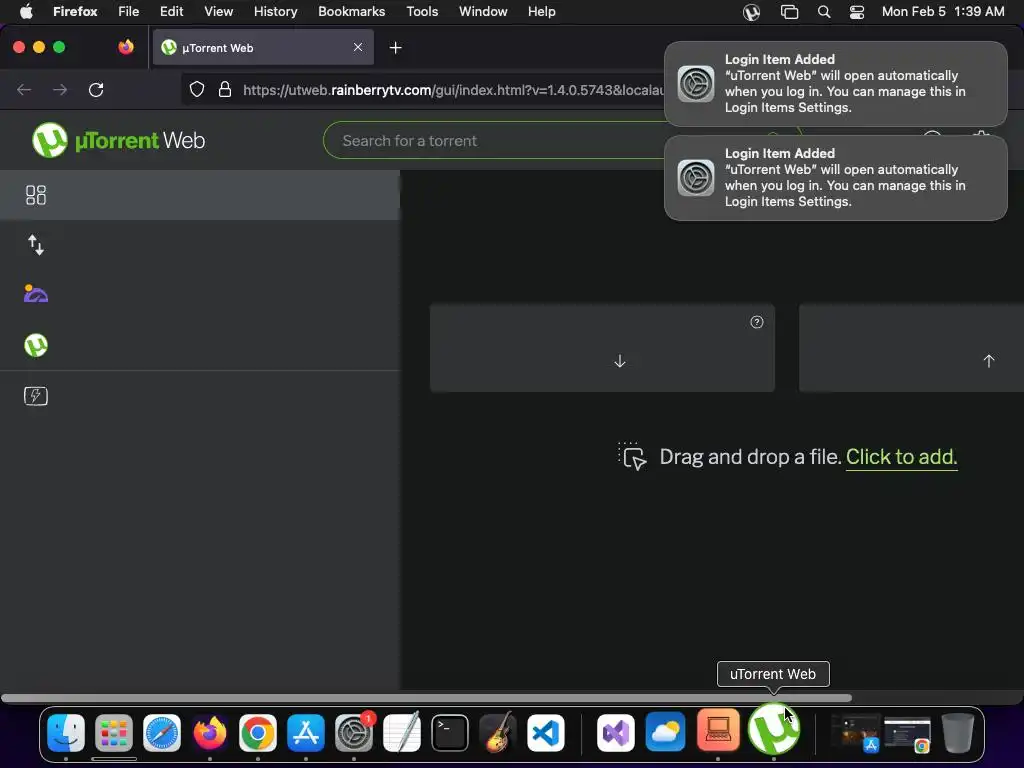Click the second Login Item Added notification

click(x=835, y=178)
